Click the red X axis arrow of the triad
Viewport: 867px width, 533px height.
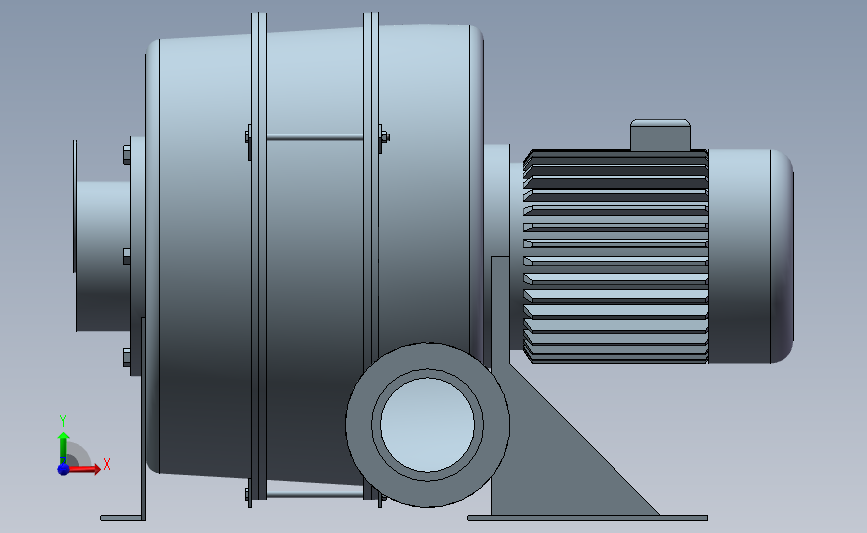click(85, 469)
